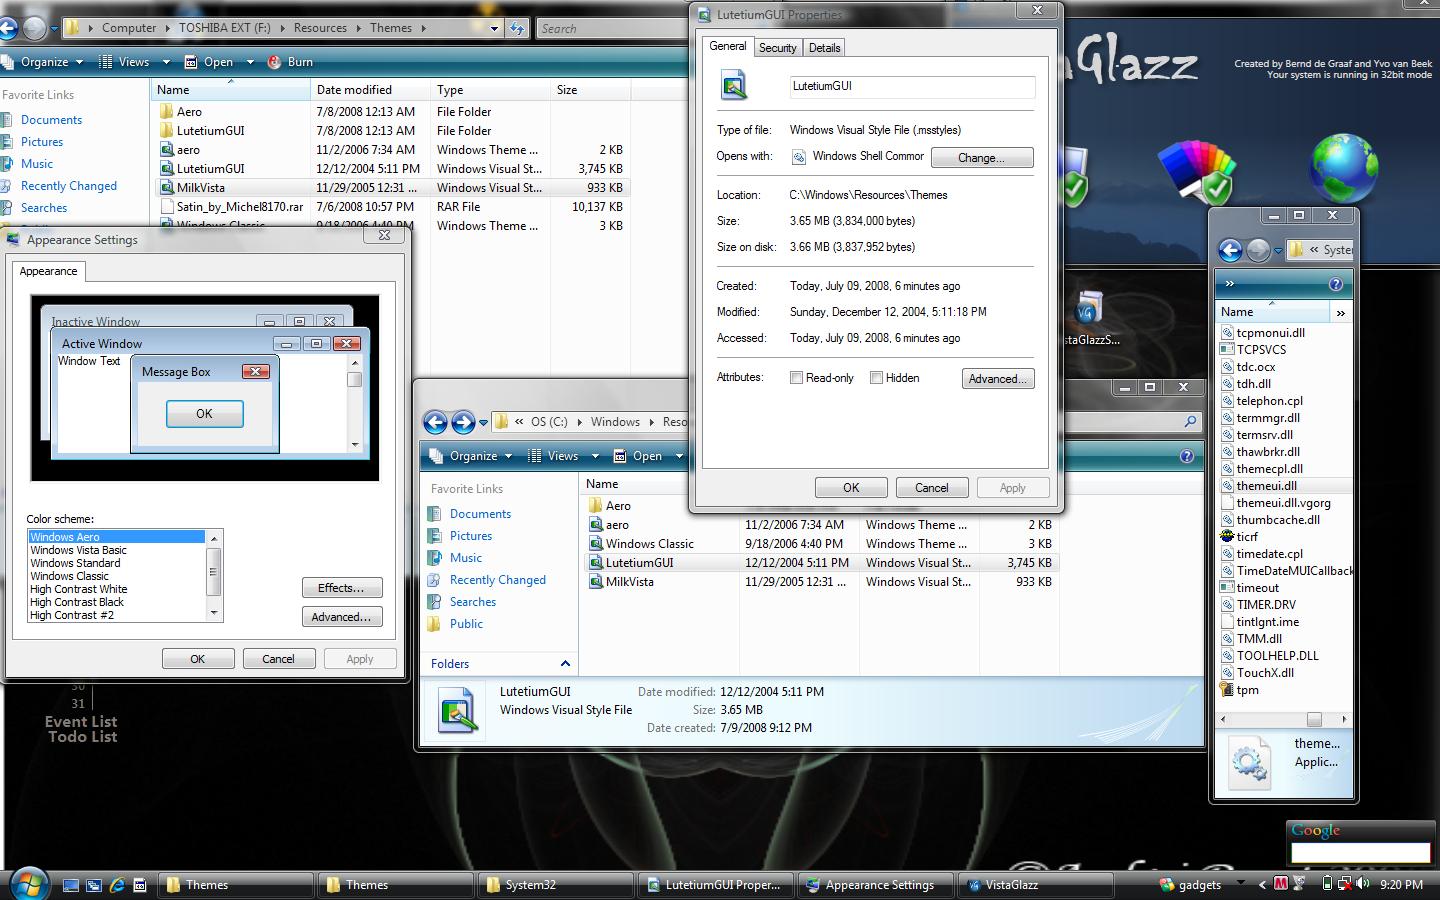
Task: Click Cancel in Appearance Settings
Action: [x=278, y=659]
